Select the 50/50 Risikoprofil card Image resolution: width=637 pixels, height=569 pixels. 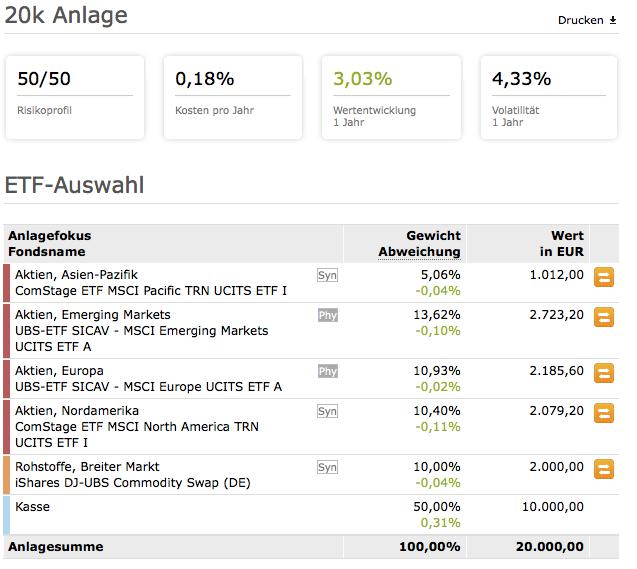tap(74, 97)
